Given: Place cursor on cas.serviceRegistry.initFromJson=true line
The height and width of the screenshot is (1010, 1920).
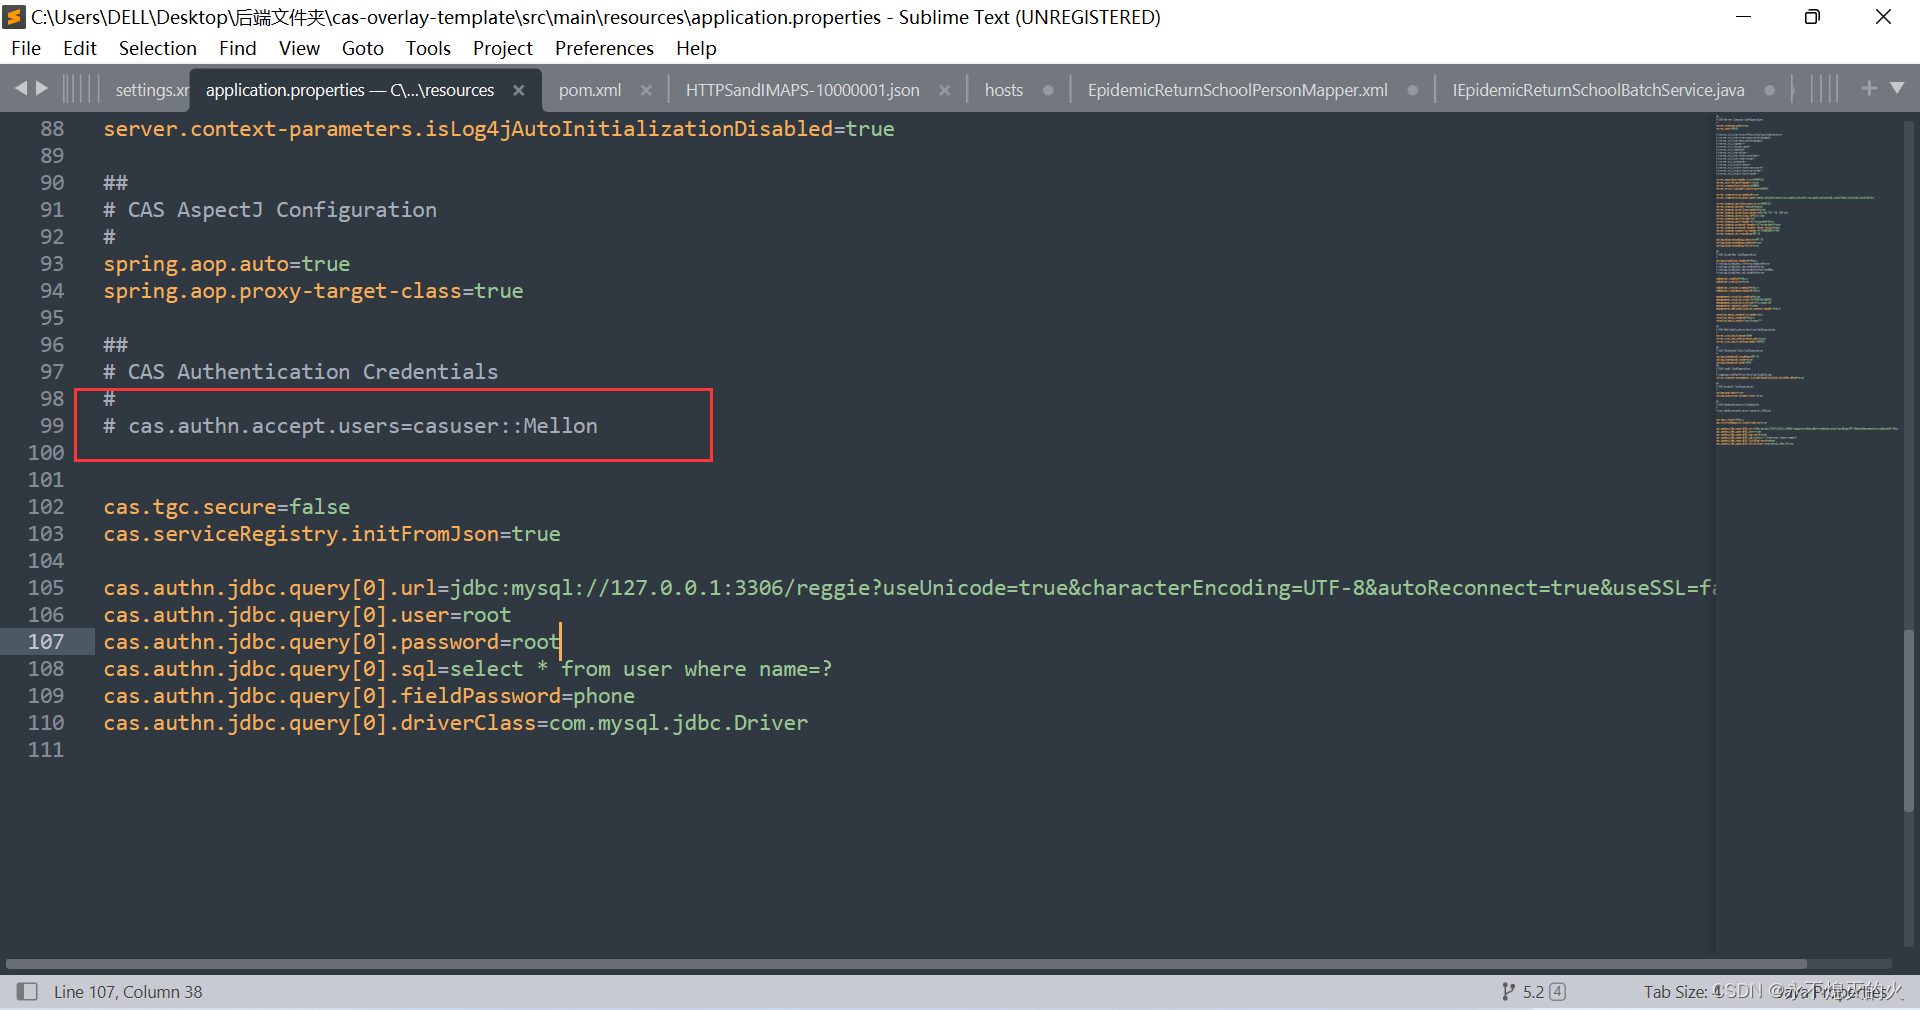Looking at the screenshot, I should tap(332, 534).
